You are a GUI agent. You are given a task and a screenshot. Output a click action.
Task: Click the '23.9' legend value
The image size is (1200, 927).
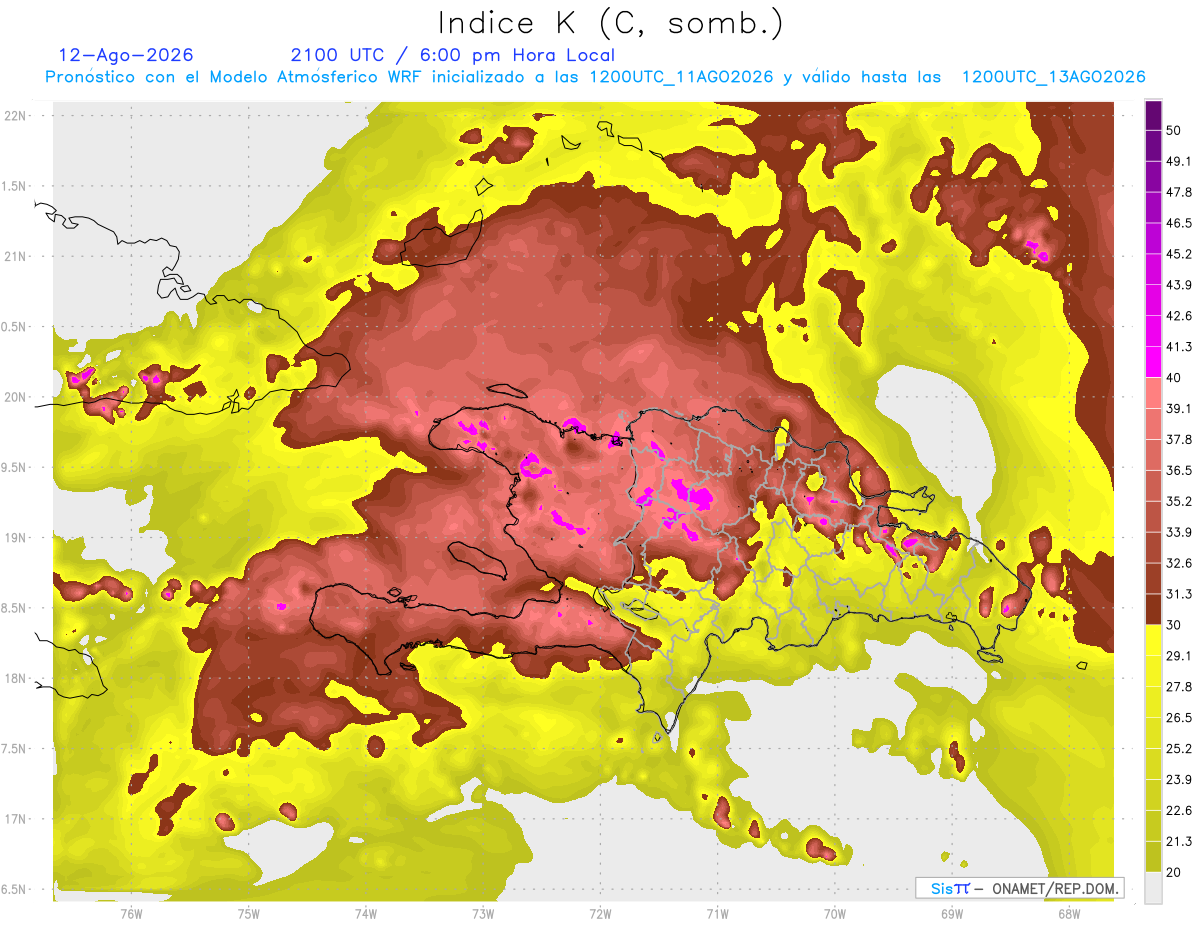pos(1179,780)
